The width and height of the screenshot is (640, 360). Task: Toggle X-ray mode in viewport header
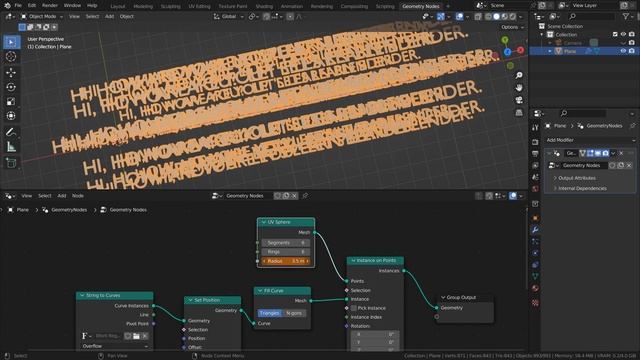pyautogui.click(x=478, y=16)
